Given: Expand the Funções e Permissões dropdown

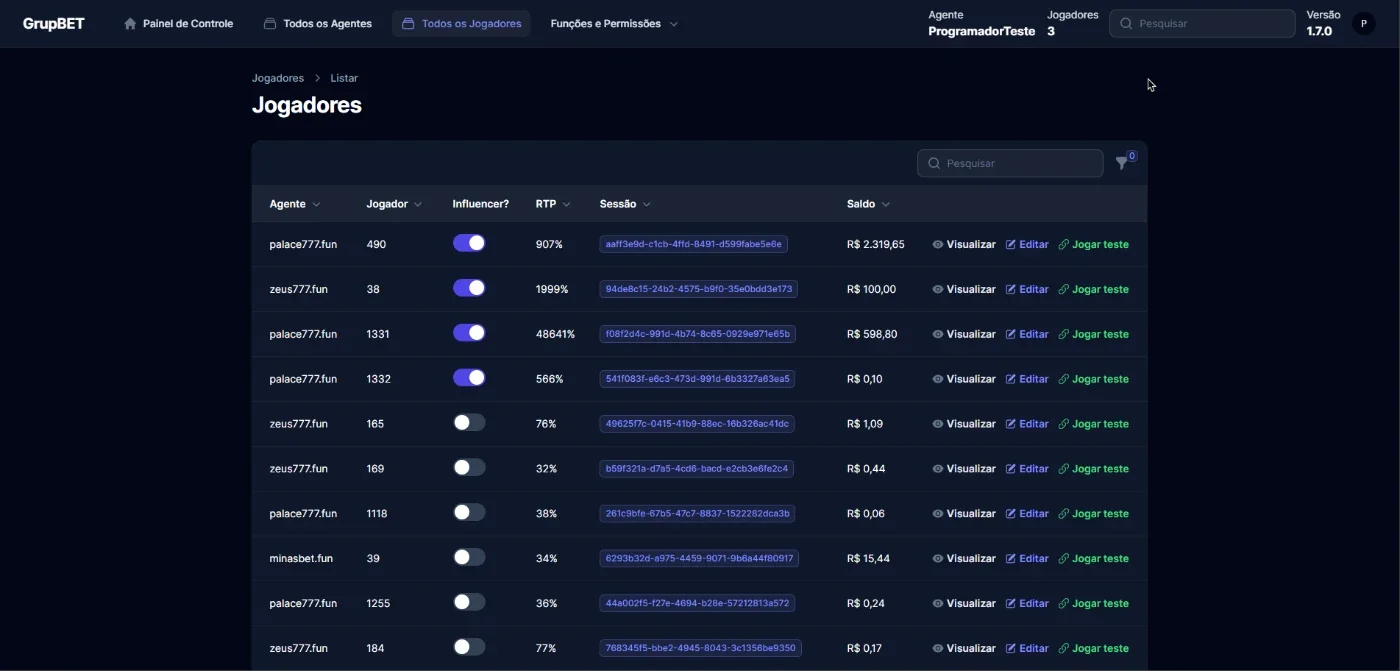Looking at the screenshot, I should [x=614, y=24].
